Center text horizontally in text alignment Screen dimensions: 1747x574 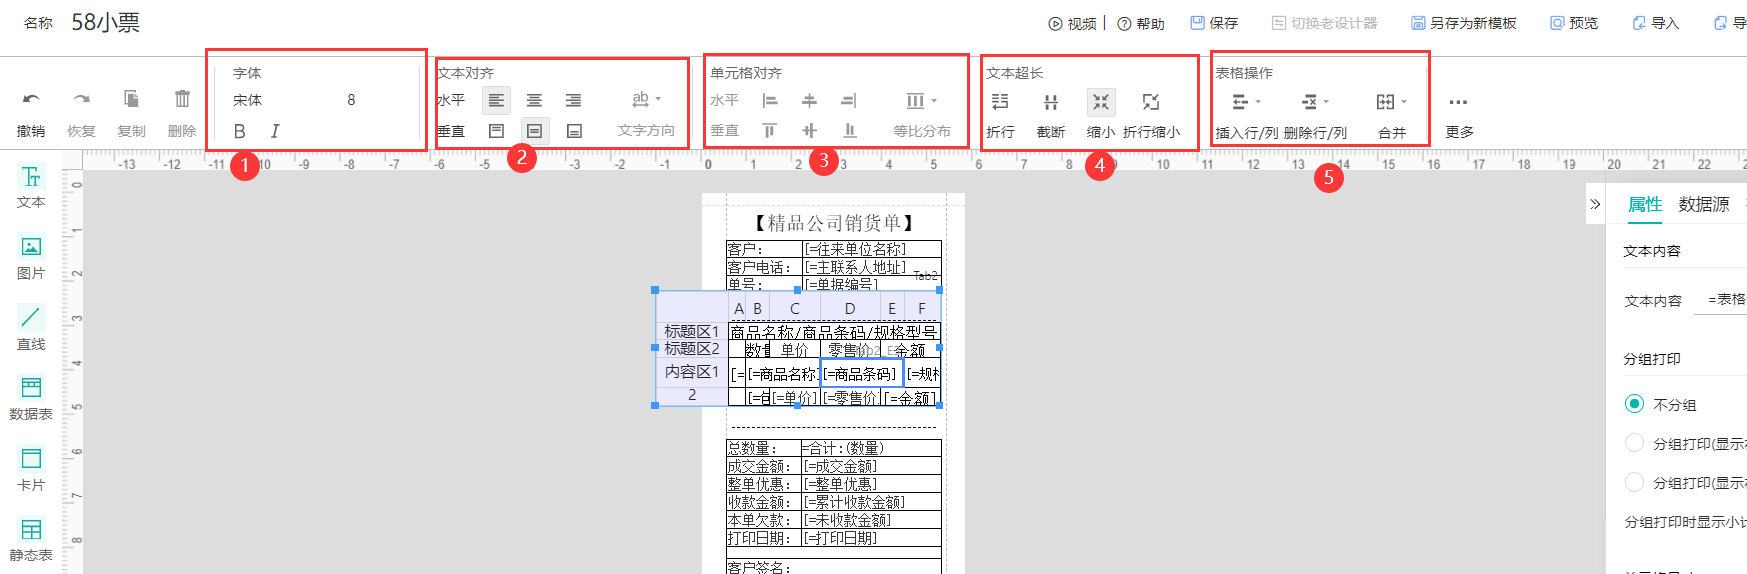pos(534,101)
